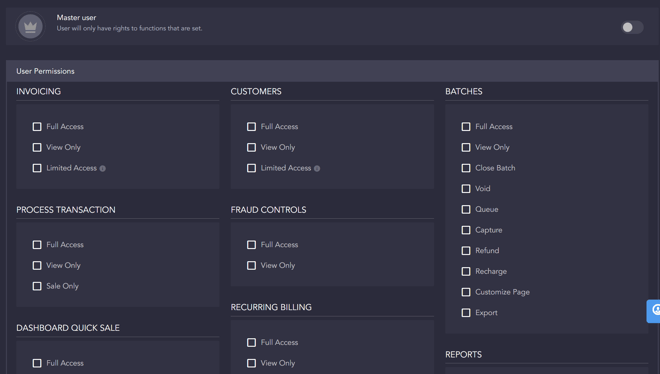The width and height of the screenshot is (660, 374).
Task: Enable the Export permission in Batches
Action: [466, 313]
